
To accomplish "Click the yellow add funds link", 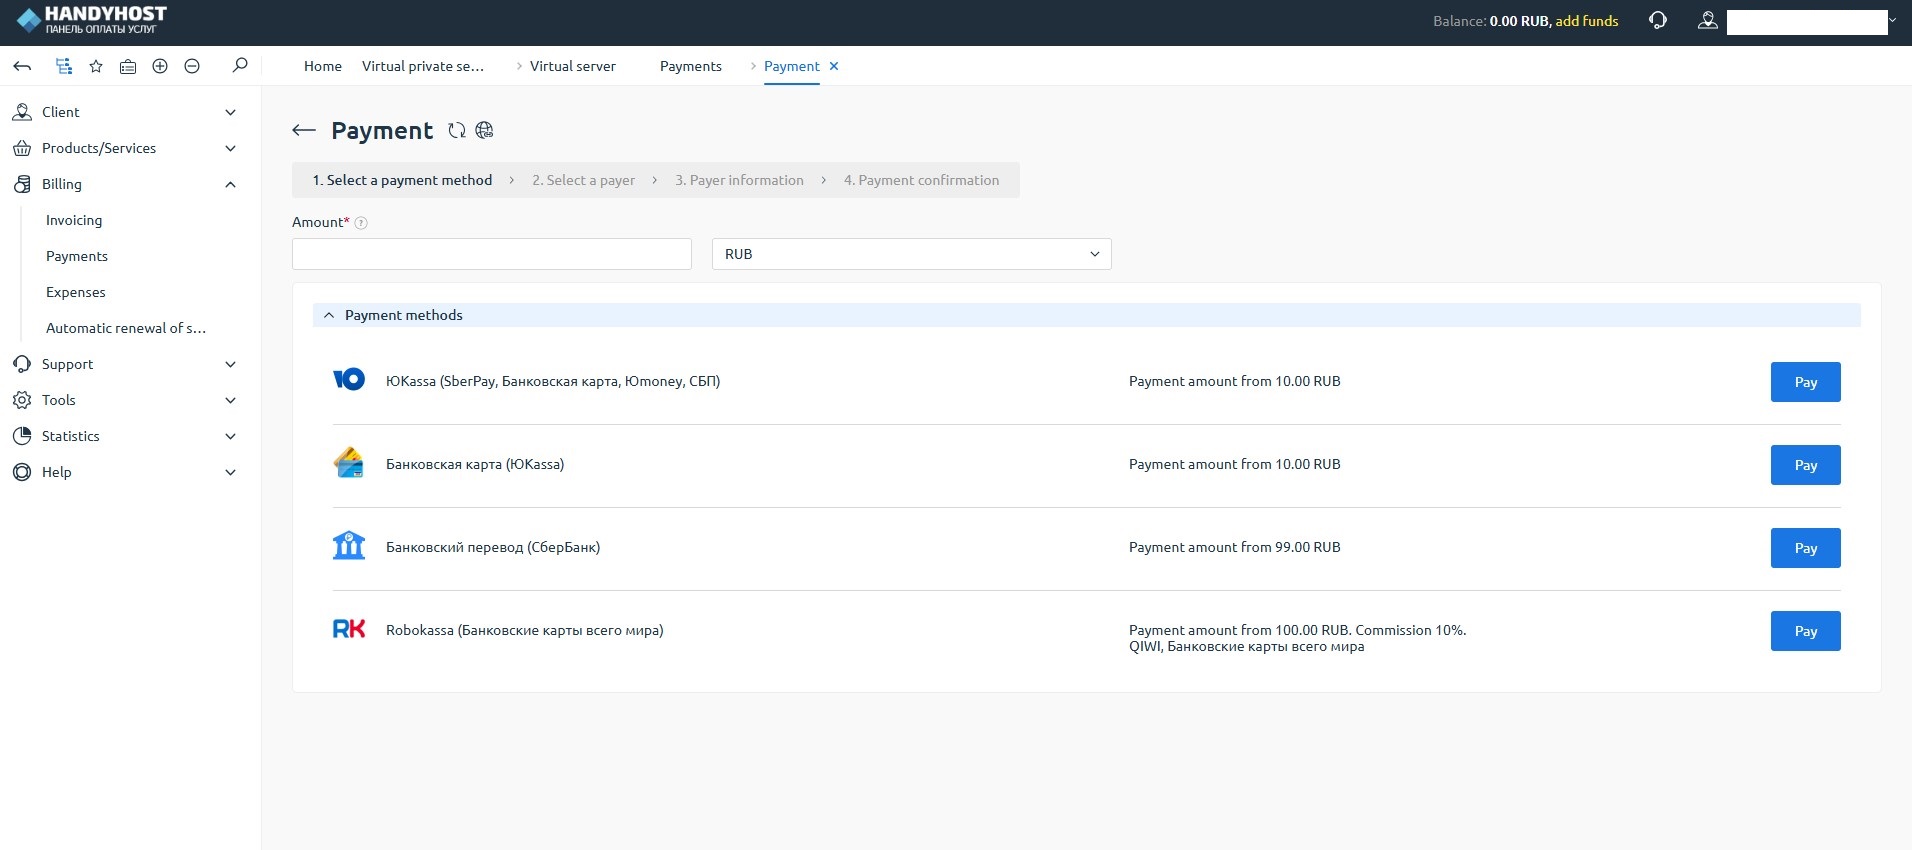I will [x=1586, y=21].
